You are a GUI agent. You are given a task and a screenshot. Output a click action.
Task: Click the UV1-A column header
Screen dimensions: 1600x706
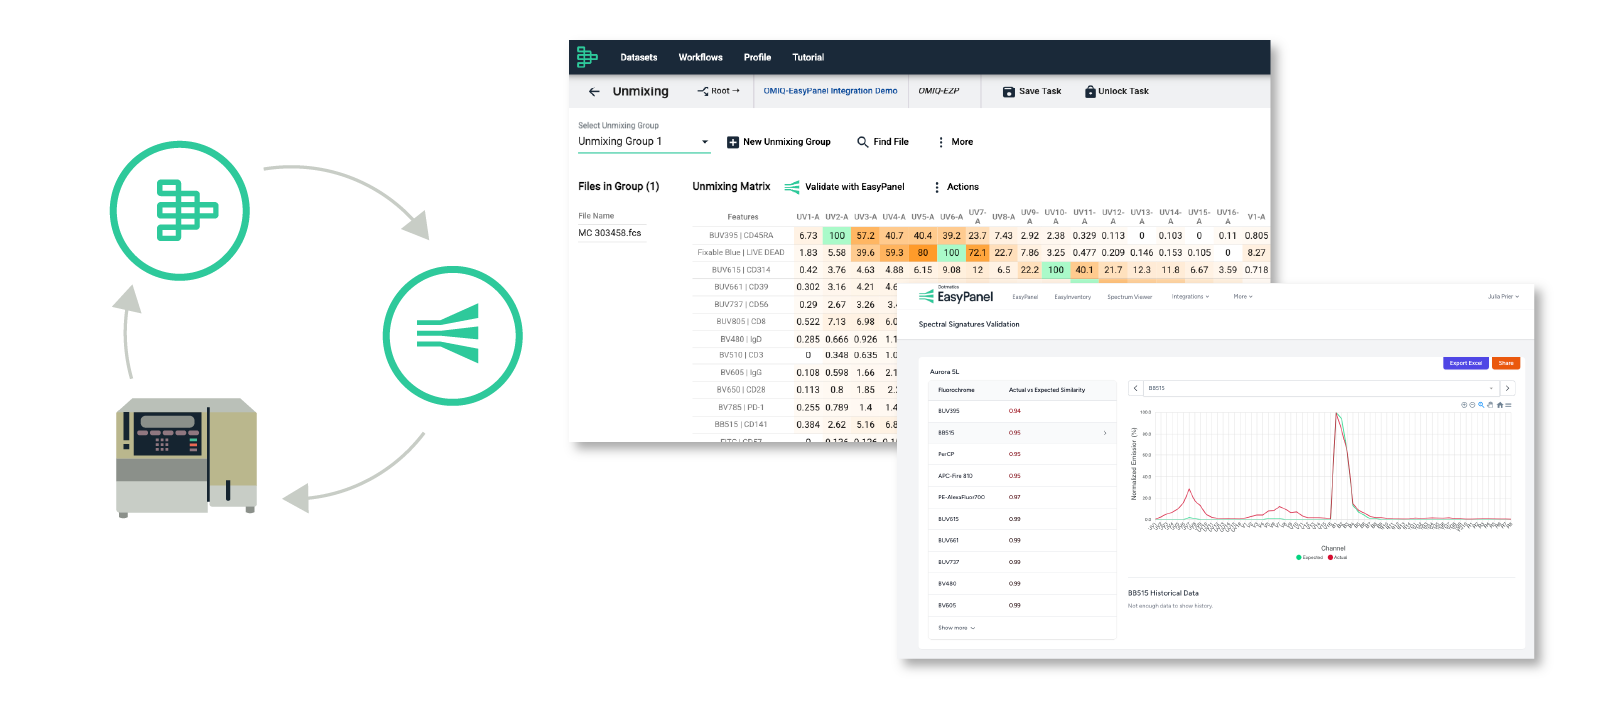(808, 217)
